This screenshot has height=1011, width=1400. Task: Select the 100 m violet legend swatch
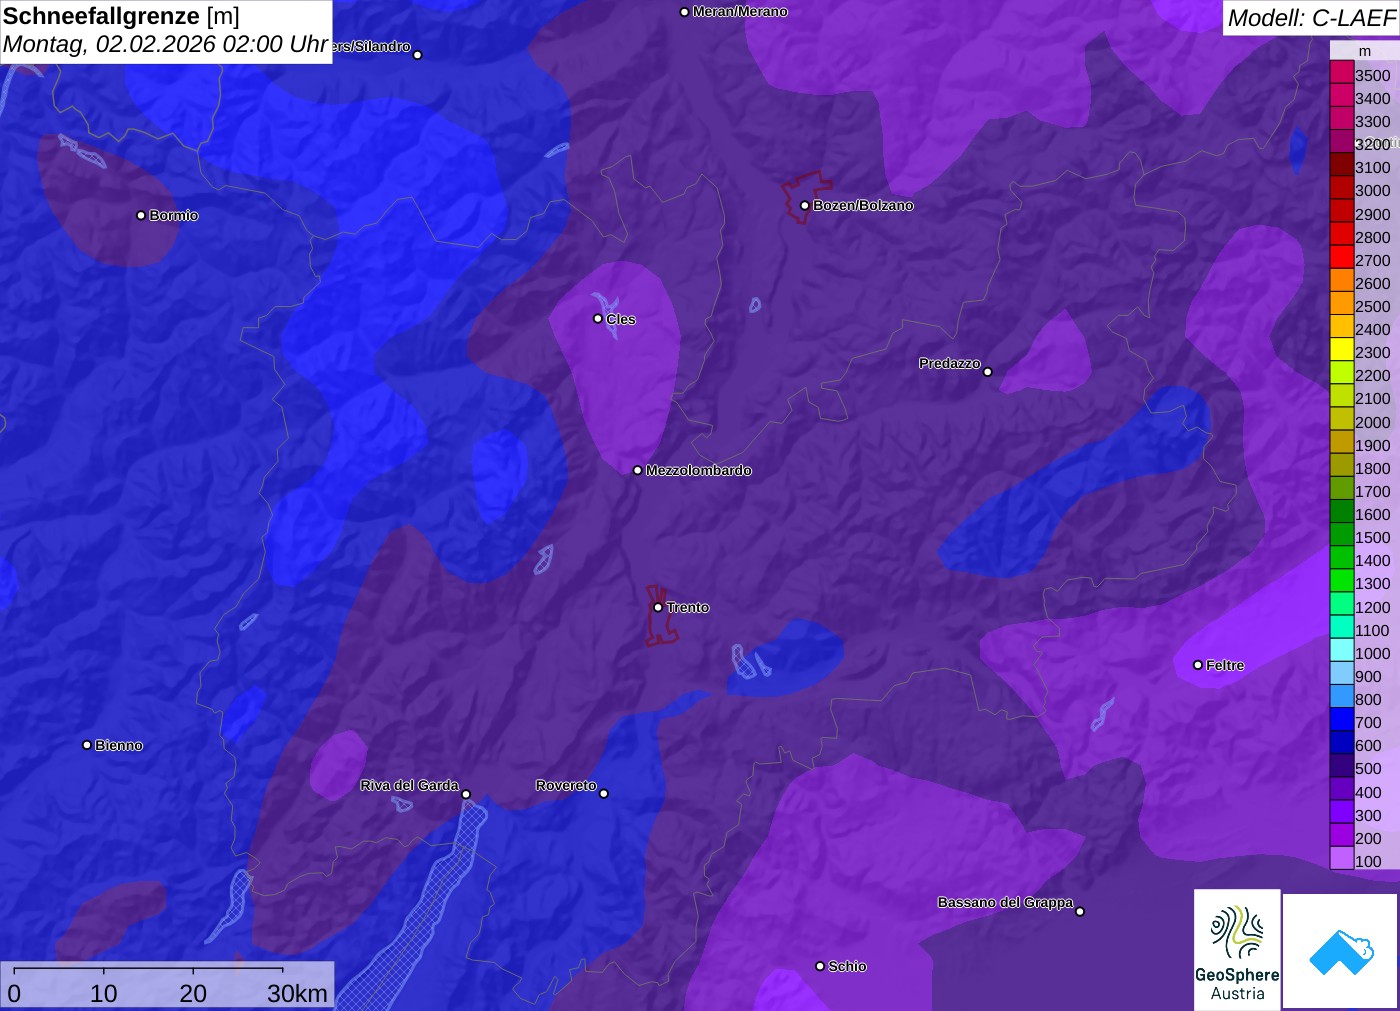(x=1342, y=859)
